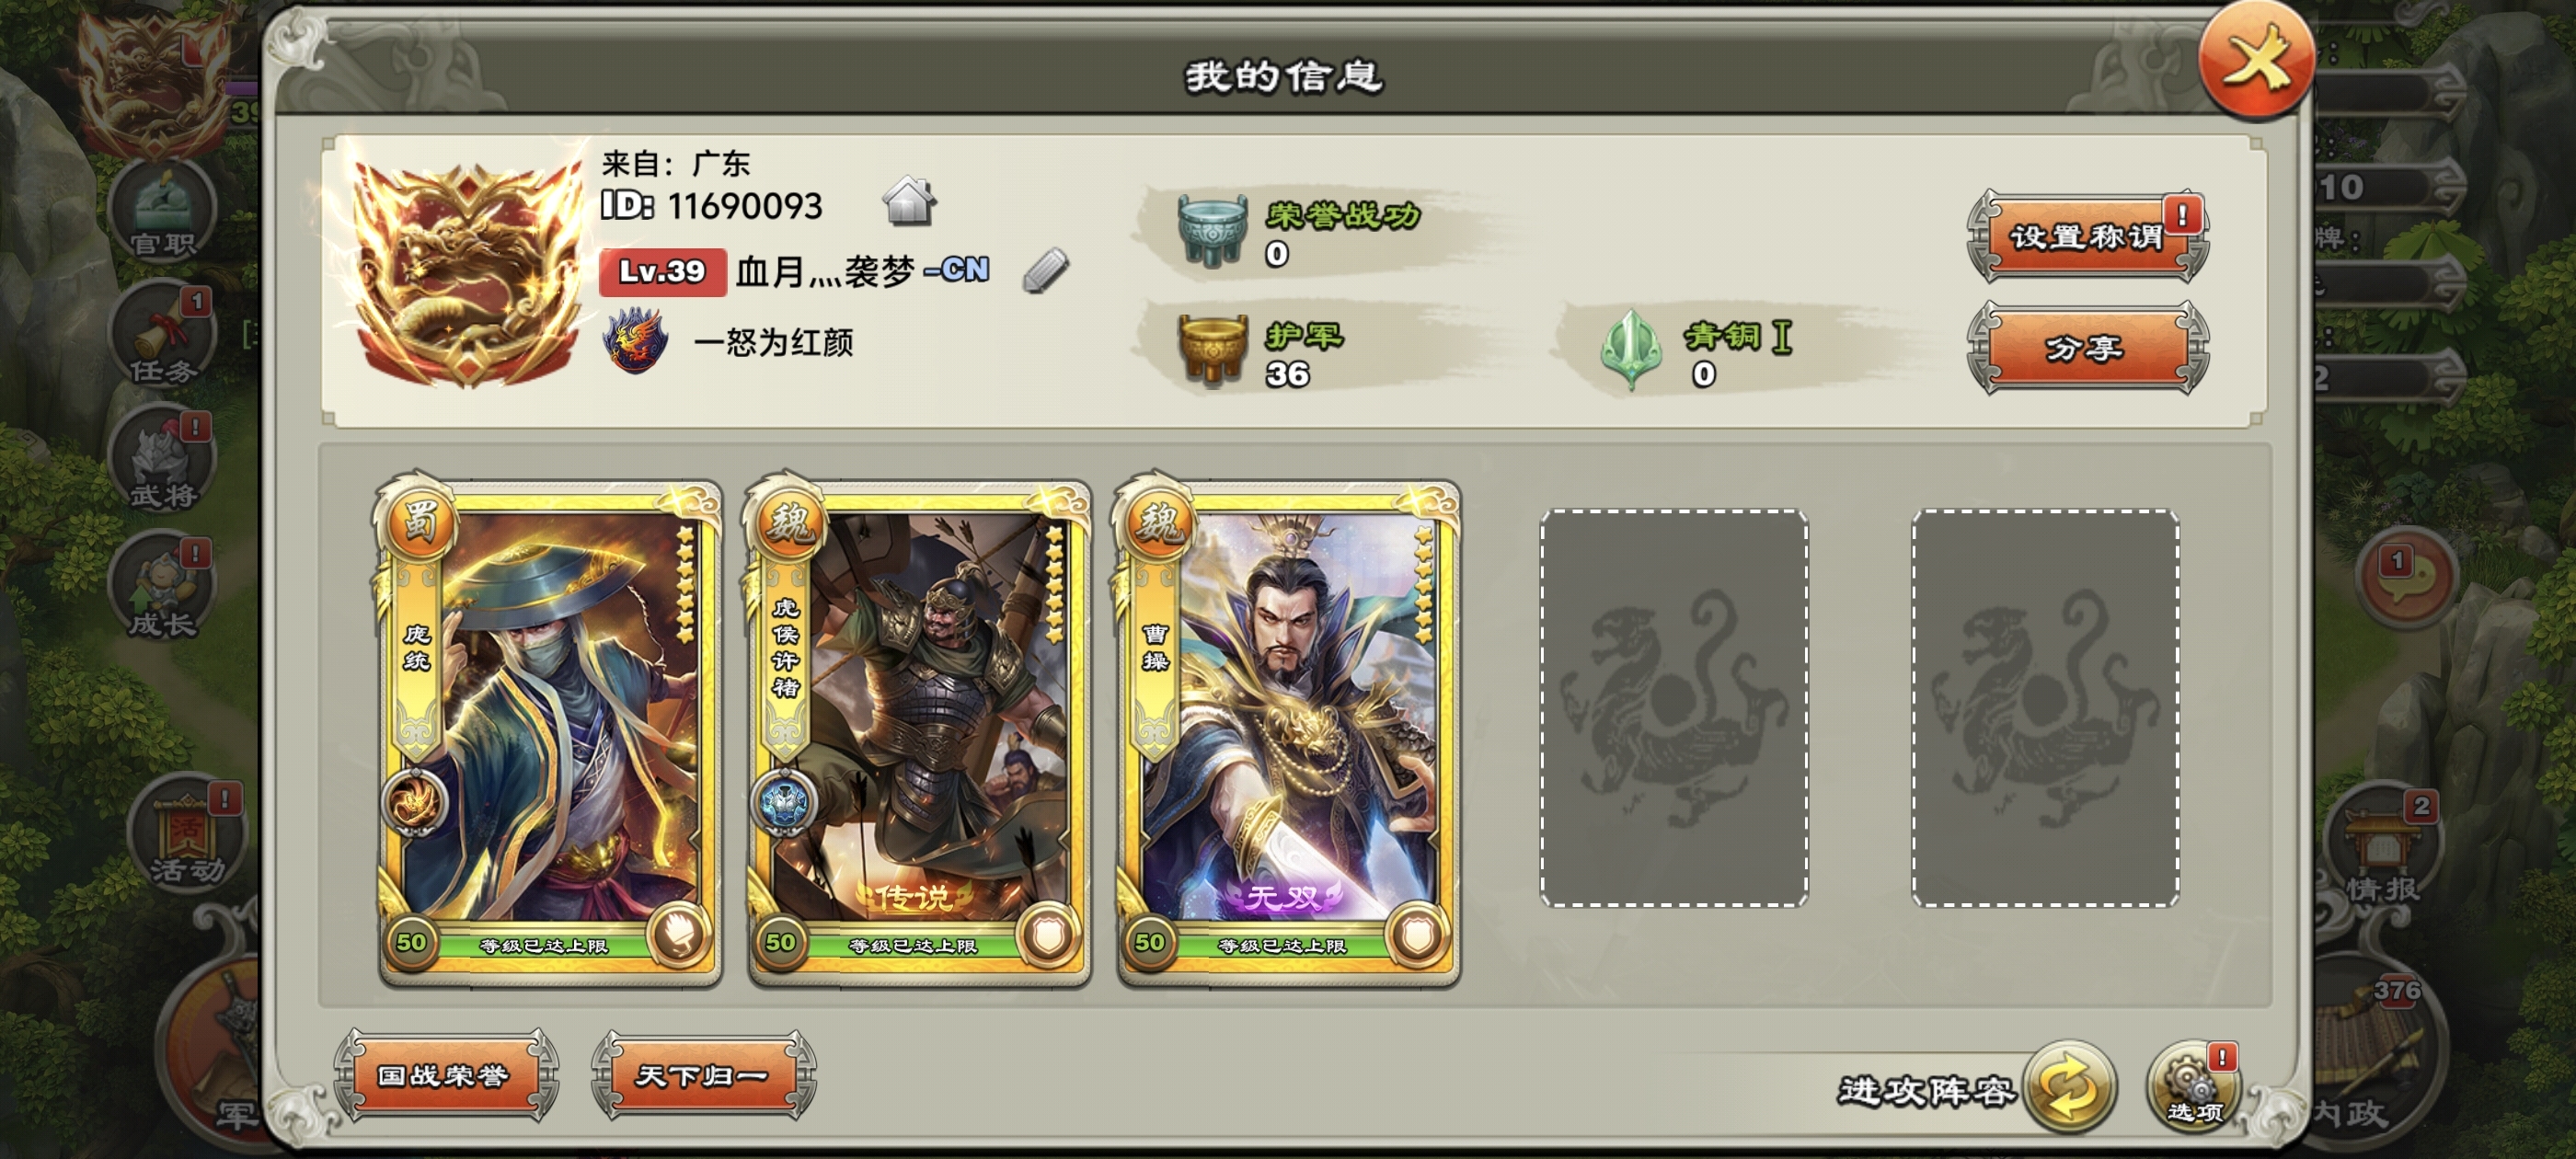This screenshot has width=2576, height=1159.
Task: Select the 曹操 hero card
Action: click(1288, 730)
